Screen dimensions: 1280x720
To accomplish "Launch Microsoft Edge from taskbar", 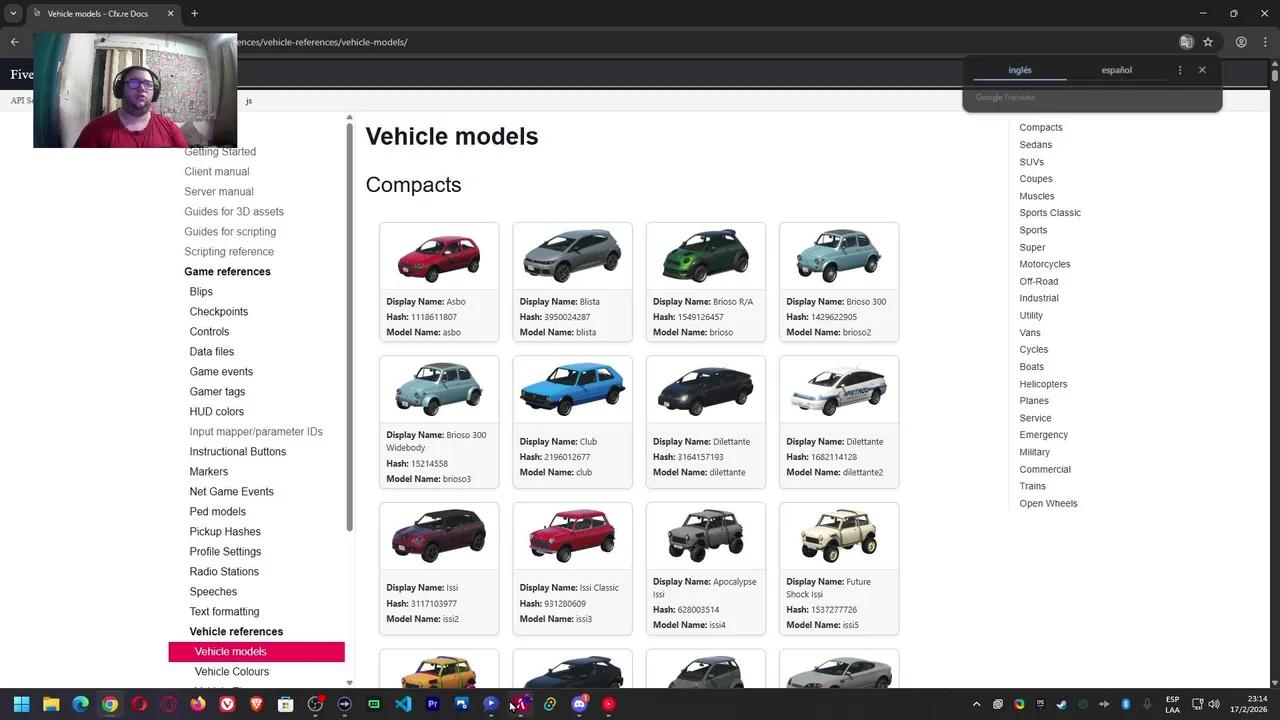I will (80, 704).
